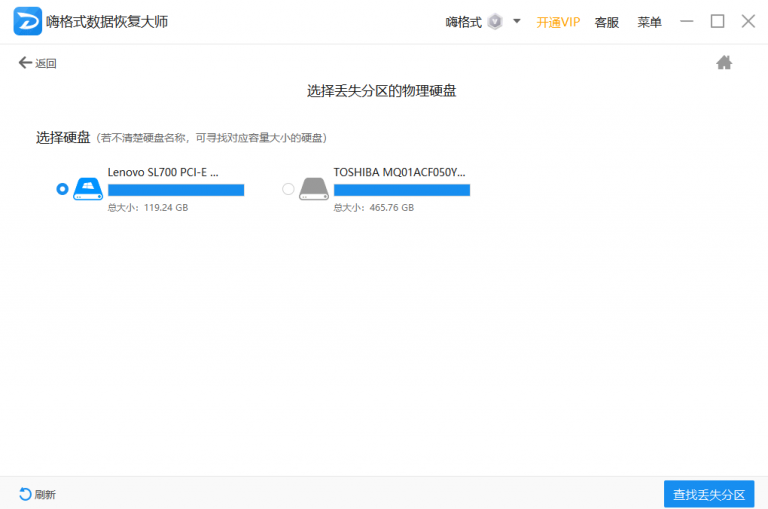Expand the account dropdown arrow
The height and width of the screenshot is (509, 768).
click(517, 21)
